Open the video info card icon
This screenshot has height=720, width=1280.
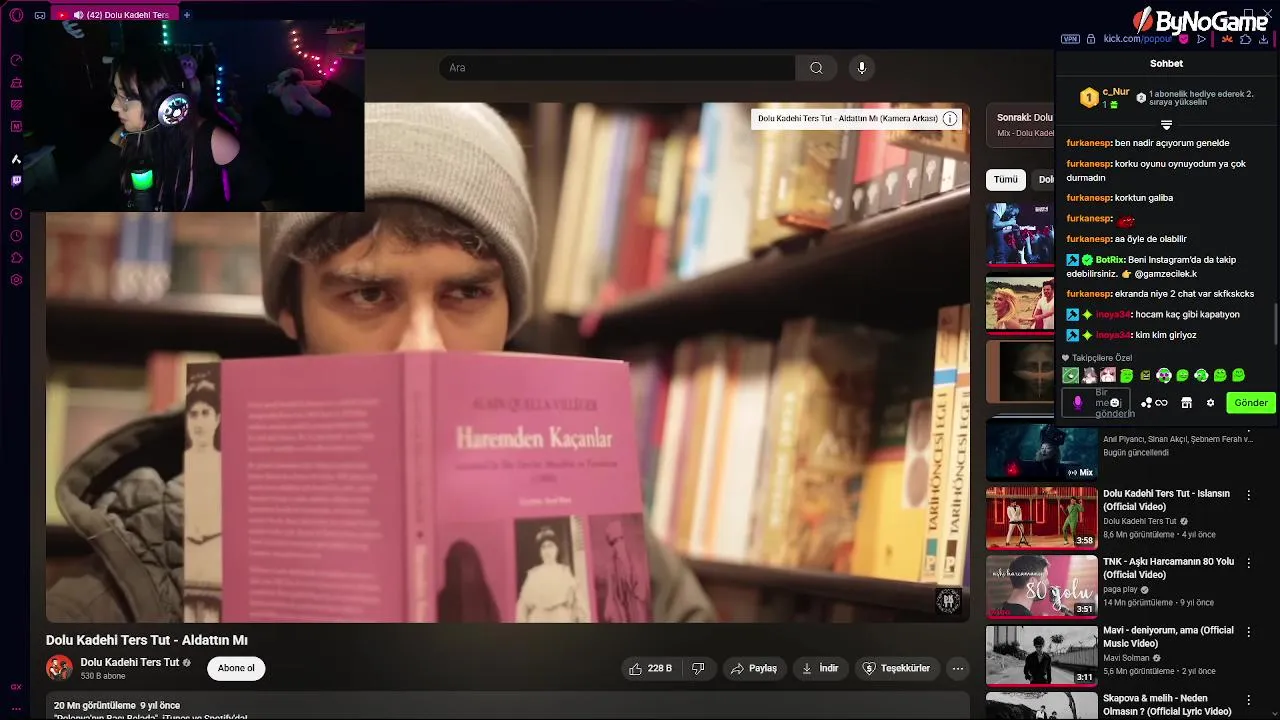[950, 118]
